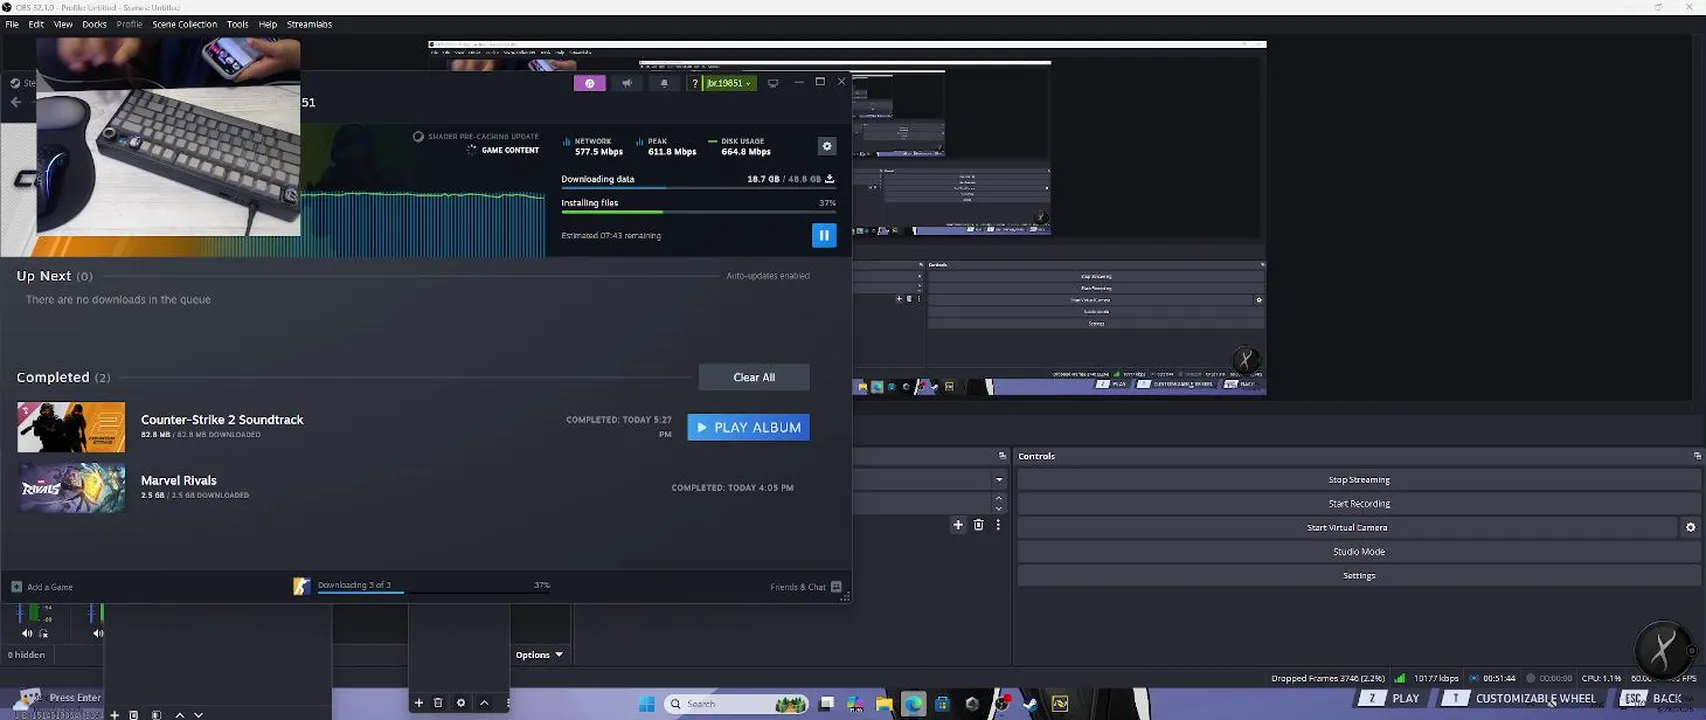Open the OBS Scene Collection menu
The width and height of the screenshot is (1706, 720).
[184, 24]
